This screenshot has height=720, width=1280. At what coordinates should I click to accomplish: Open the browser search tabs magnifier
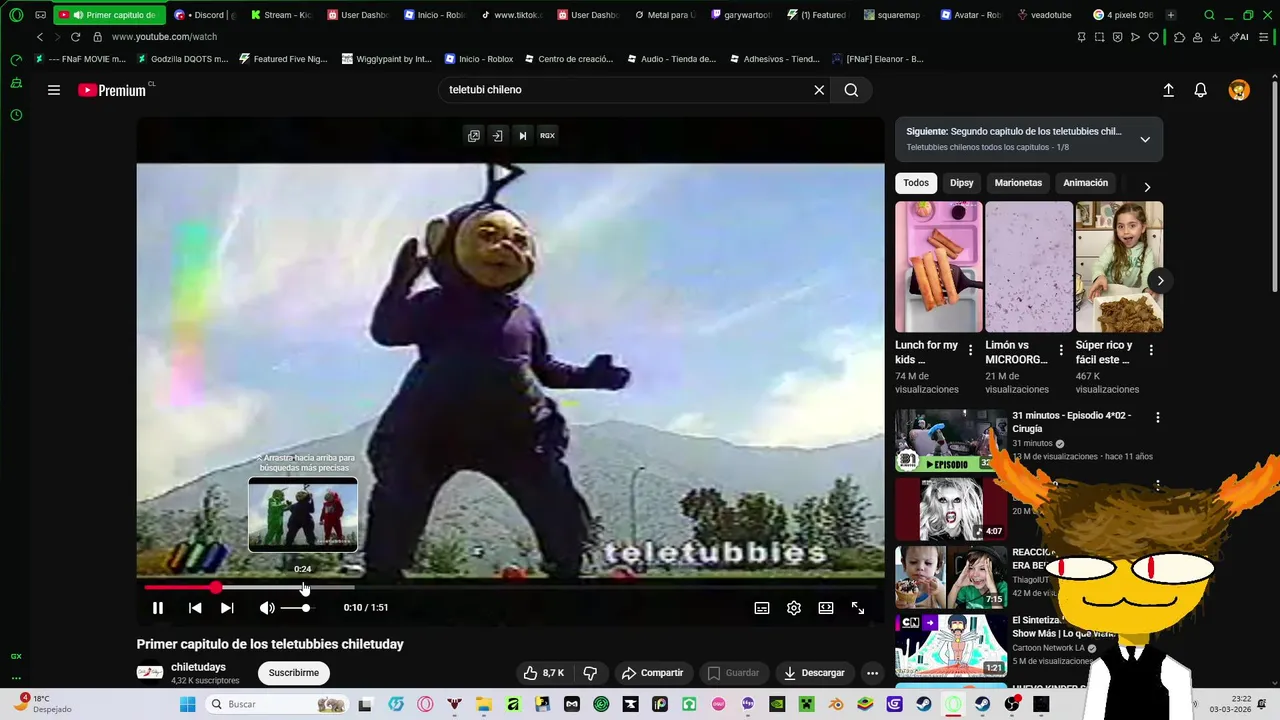pos(1209,15)
